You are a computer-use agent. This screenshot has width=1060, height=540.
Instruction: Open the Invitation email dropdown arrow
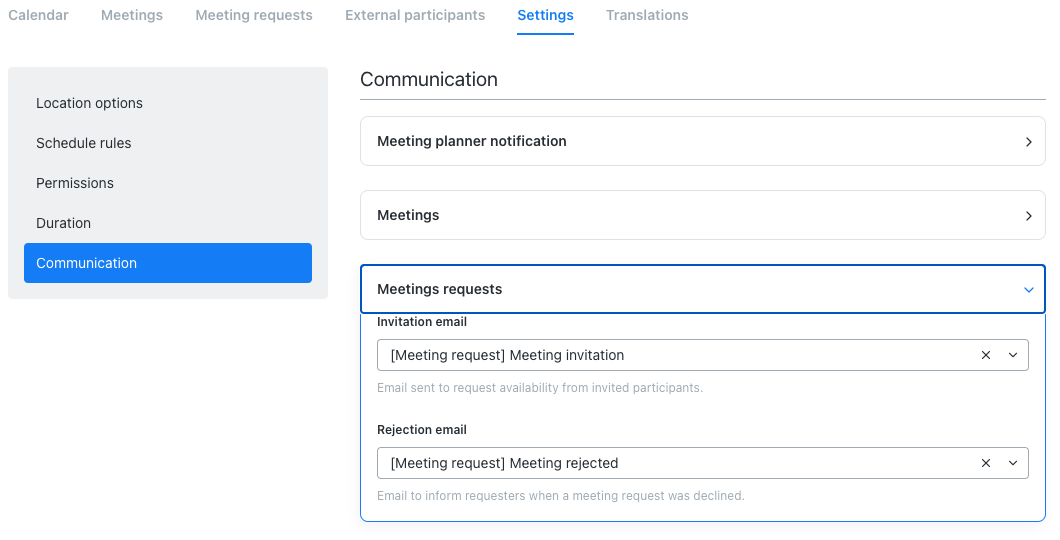1012,355
